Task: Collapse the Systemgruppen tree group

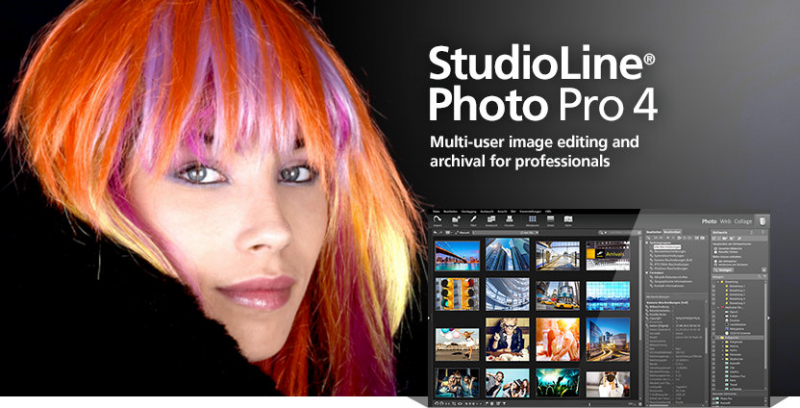Action: [x=647, y=243]
